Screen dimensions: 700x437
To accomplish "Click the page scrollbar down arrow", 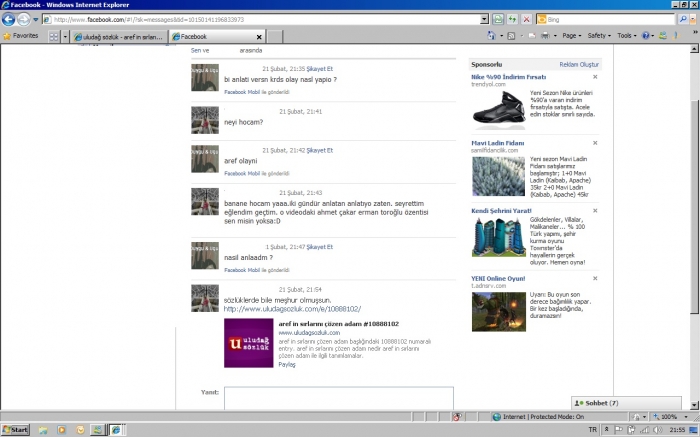I will (694, 405).
